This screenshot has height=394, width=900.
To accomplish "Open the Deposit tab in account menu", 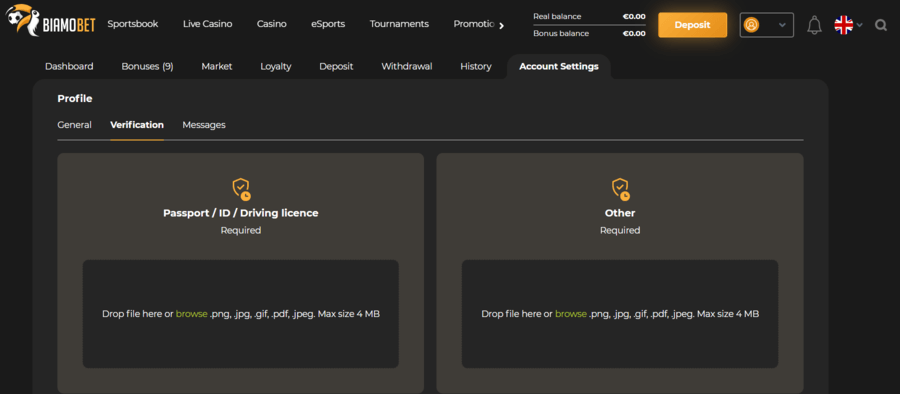I will (336, 67).
